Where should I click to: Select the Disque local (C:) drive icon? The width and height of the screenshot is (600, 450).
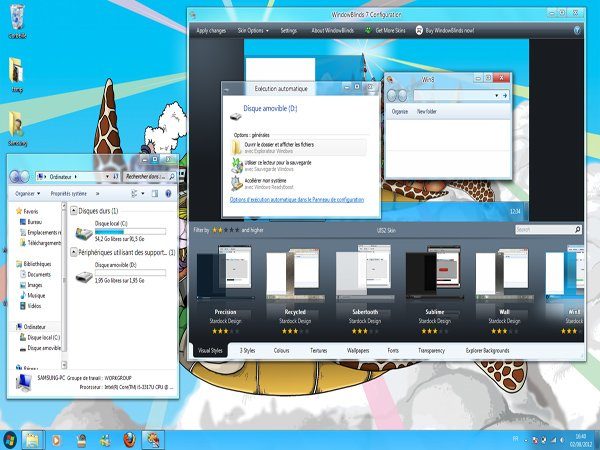pyautogui.click(x=84, y=233)
